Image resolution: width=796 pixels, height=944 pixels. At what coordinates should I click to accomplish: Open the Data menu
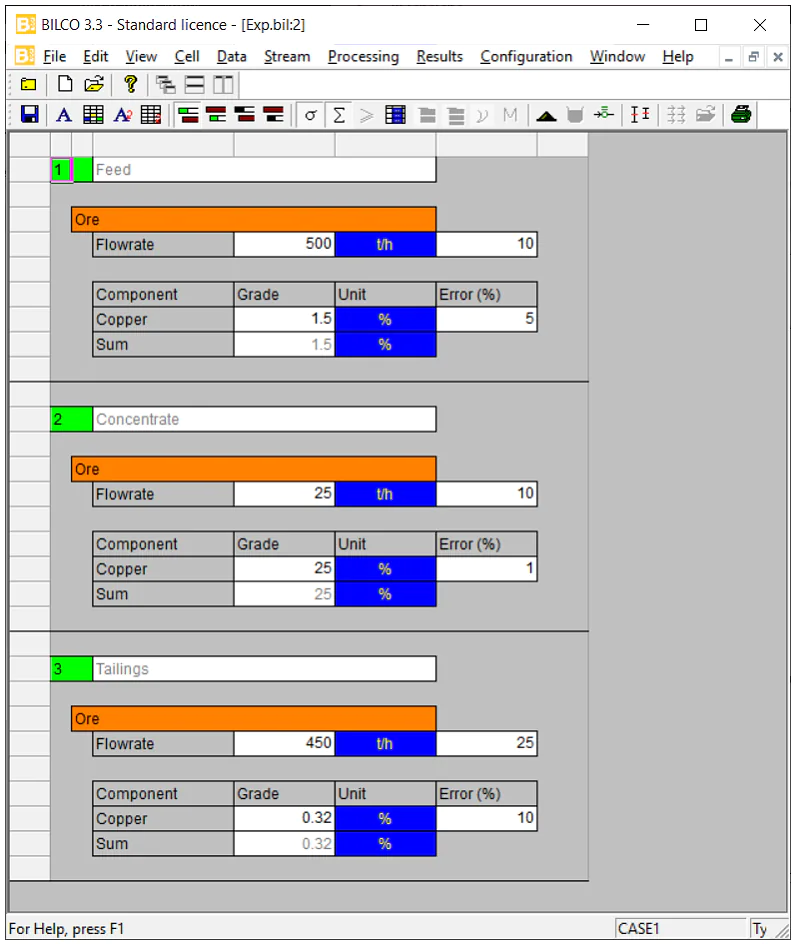[x=232, y=57]
